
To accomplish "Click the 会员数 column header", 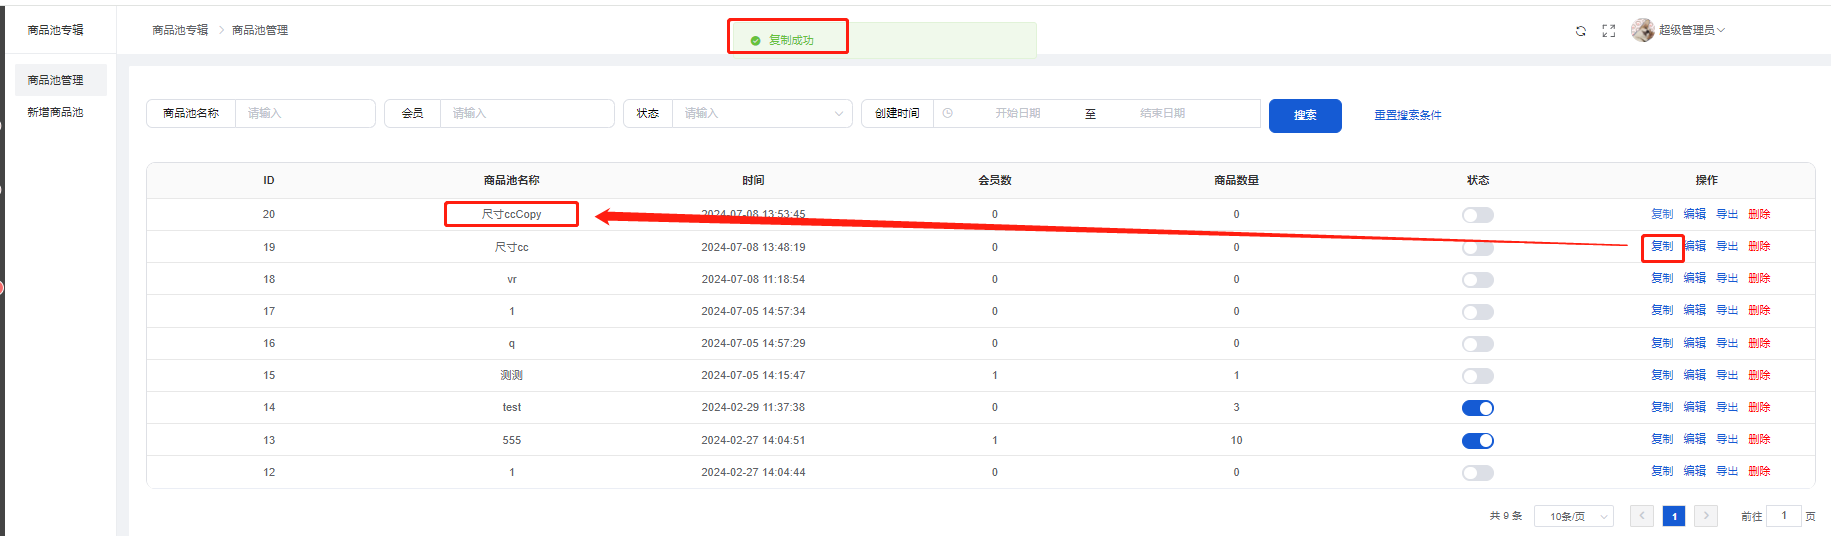I will pos(995,180).
